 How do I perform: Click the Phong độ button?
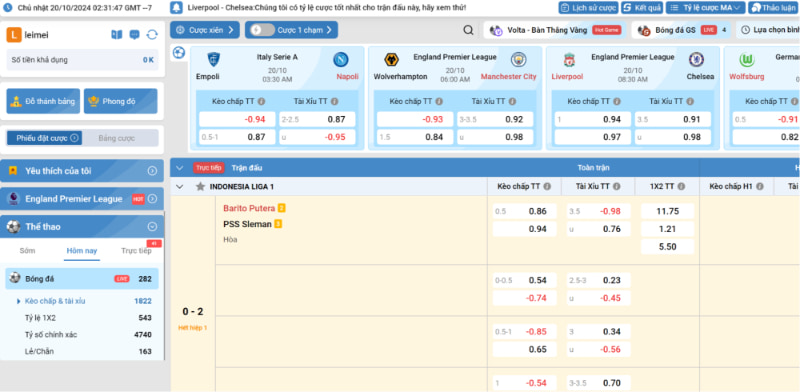[120, 101]
